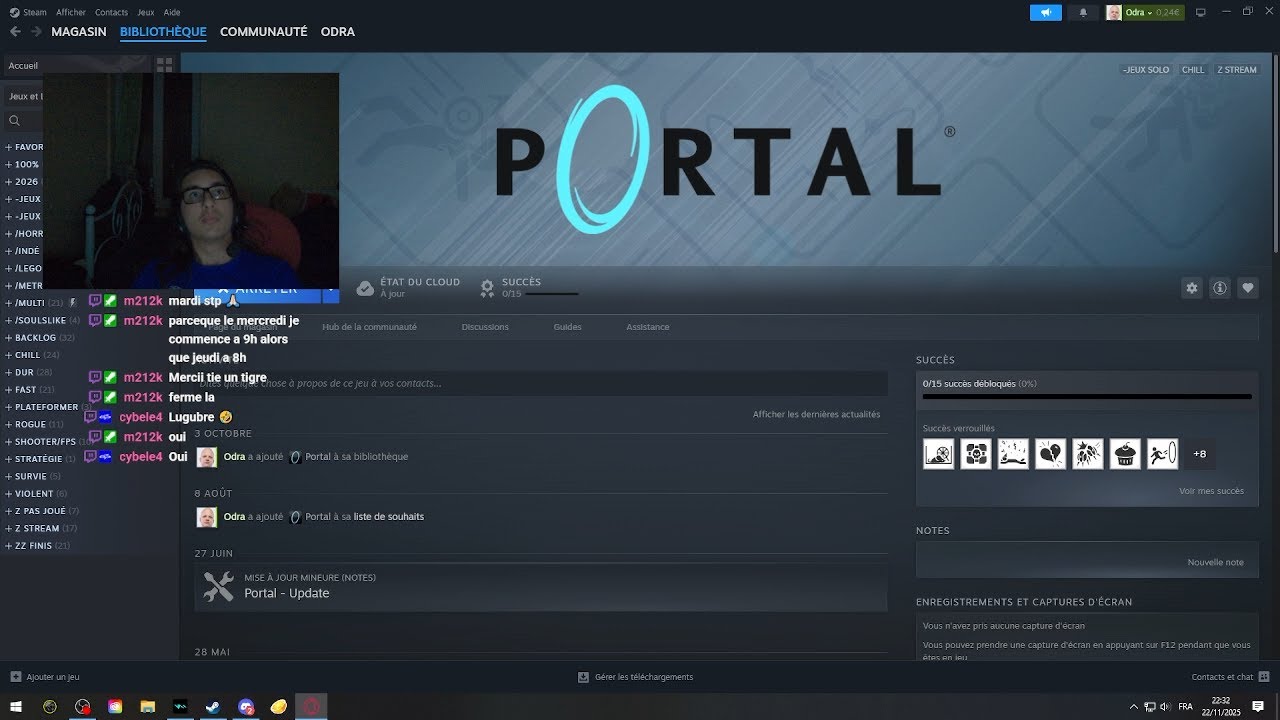Go back with the left arrow
This screenshot has height=720, width=1280.
point(15,32)
